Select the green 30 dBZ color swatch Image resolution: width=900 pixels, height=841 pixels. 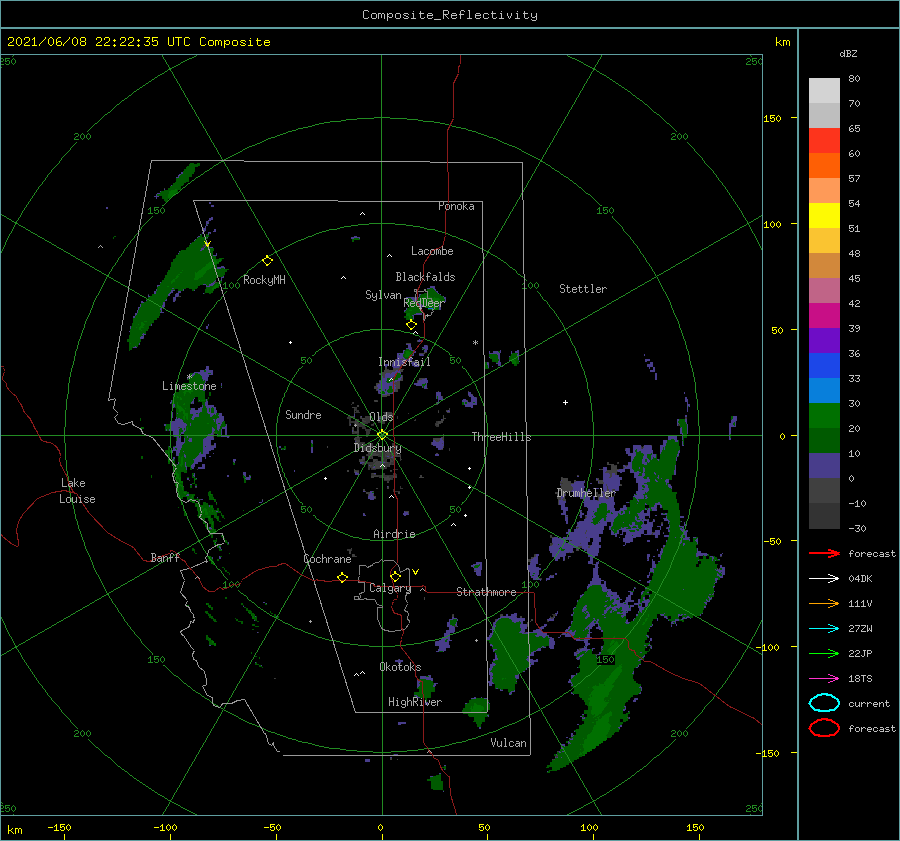[824, 415]
